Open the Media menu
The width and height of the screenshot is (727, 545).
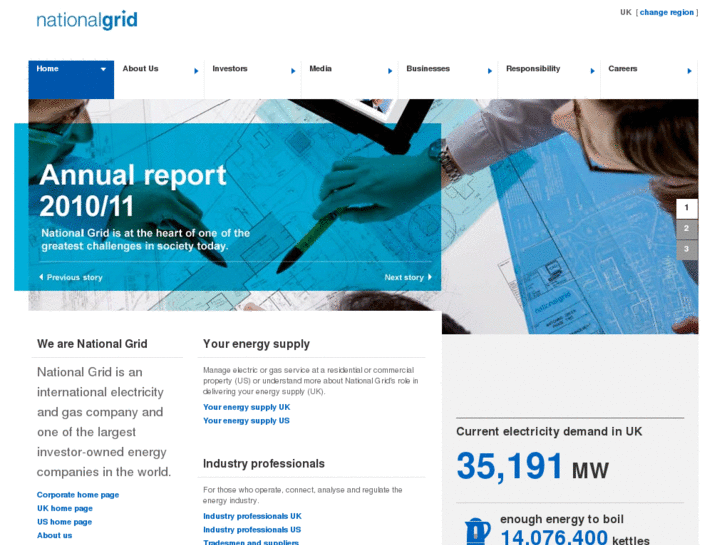coord(320,69)
